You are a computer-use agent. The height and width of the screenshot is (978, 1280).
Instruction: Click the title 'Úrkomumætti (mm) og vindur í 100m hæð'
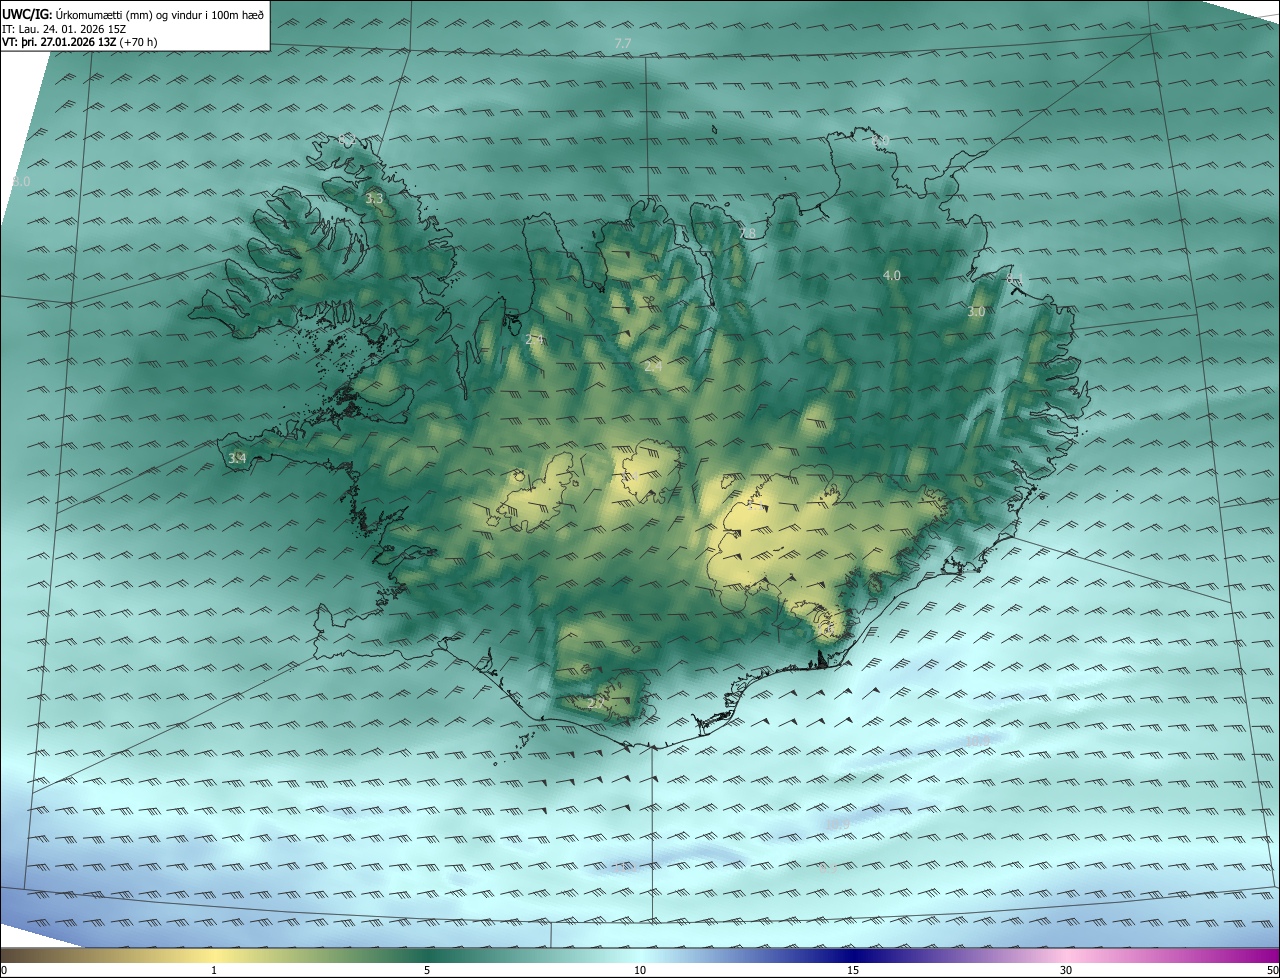(160, 14)
